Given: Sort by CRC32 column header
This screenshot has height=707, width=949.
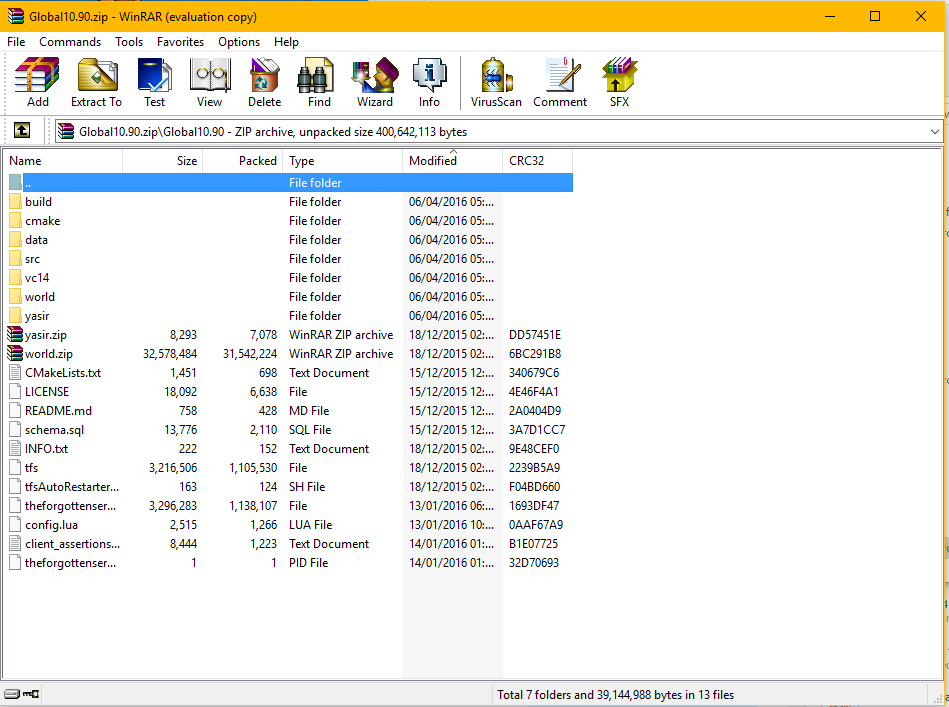Looking at the screenshot, I should pyautogui.click(x=537, y=160).
